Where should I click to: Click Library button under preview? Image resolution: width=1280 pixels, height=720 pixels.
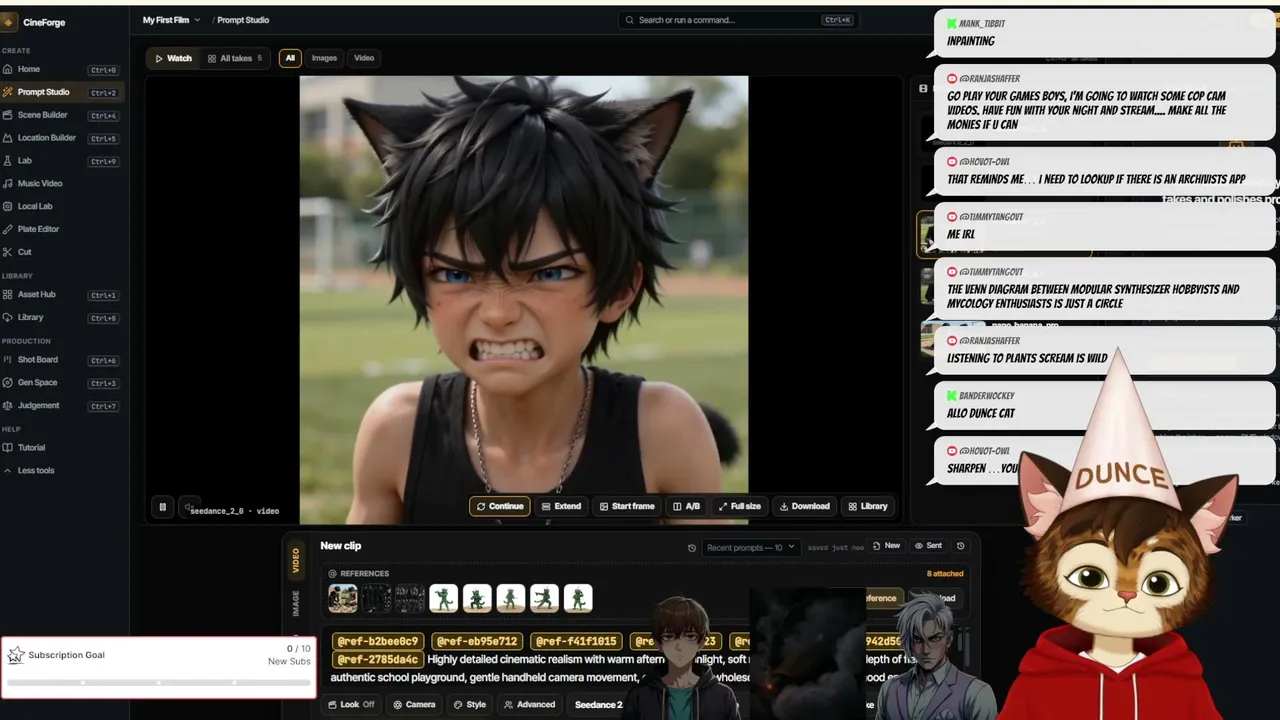[867, 506]
